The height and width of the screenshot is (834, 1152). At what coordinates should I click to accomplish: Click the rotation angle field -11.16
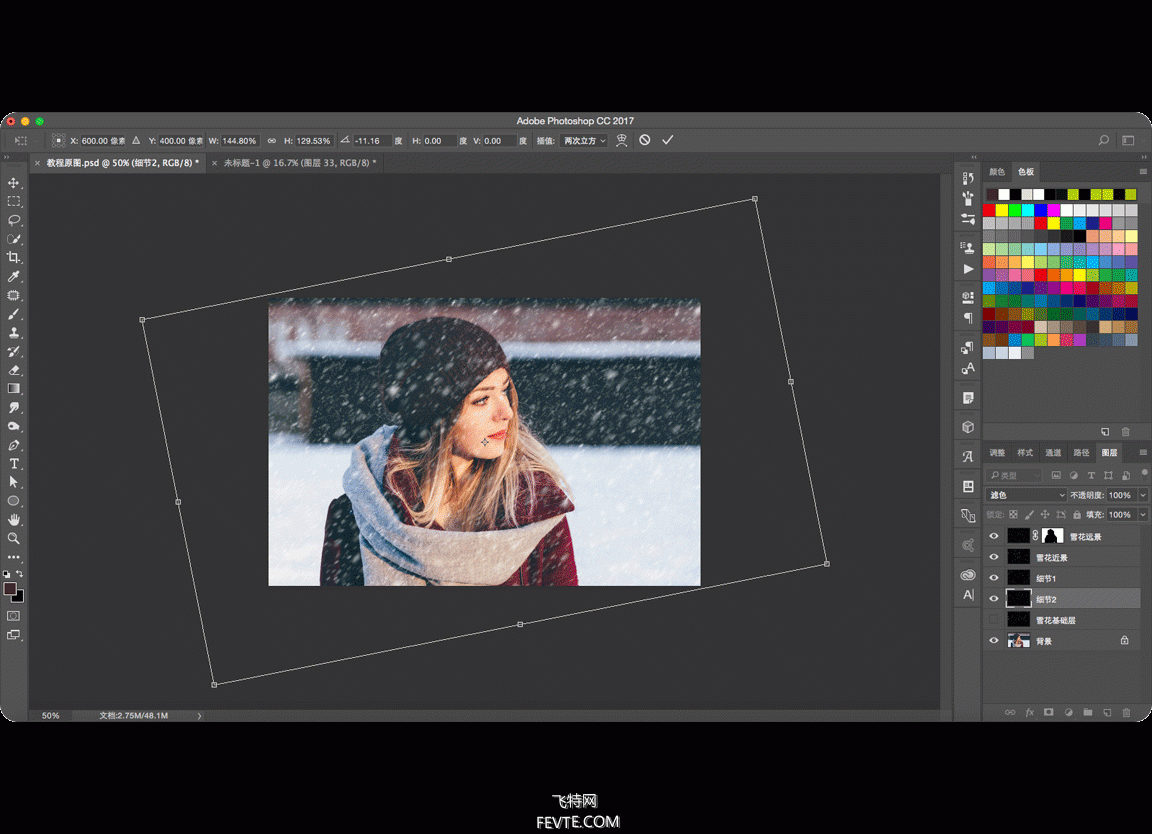372,140
